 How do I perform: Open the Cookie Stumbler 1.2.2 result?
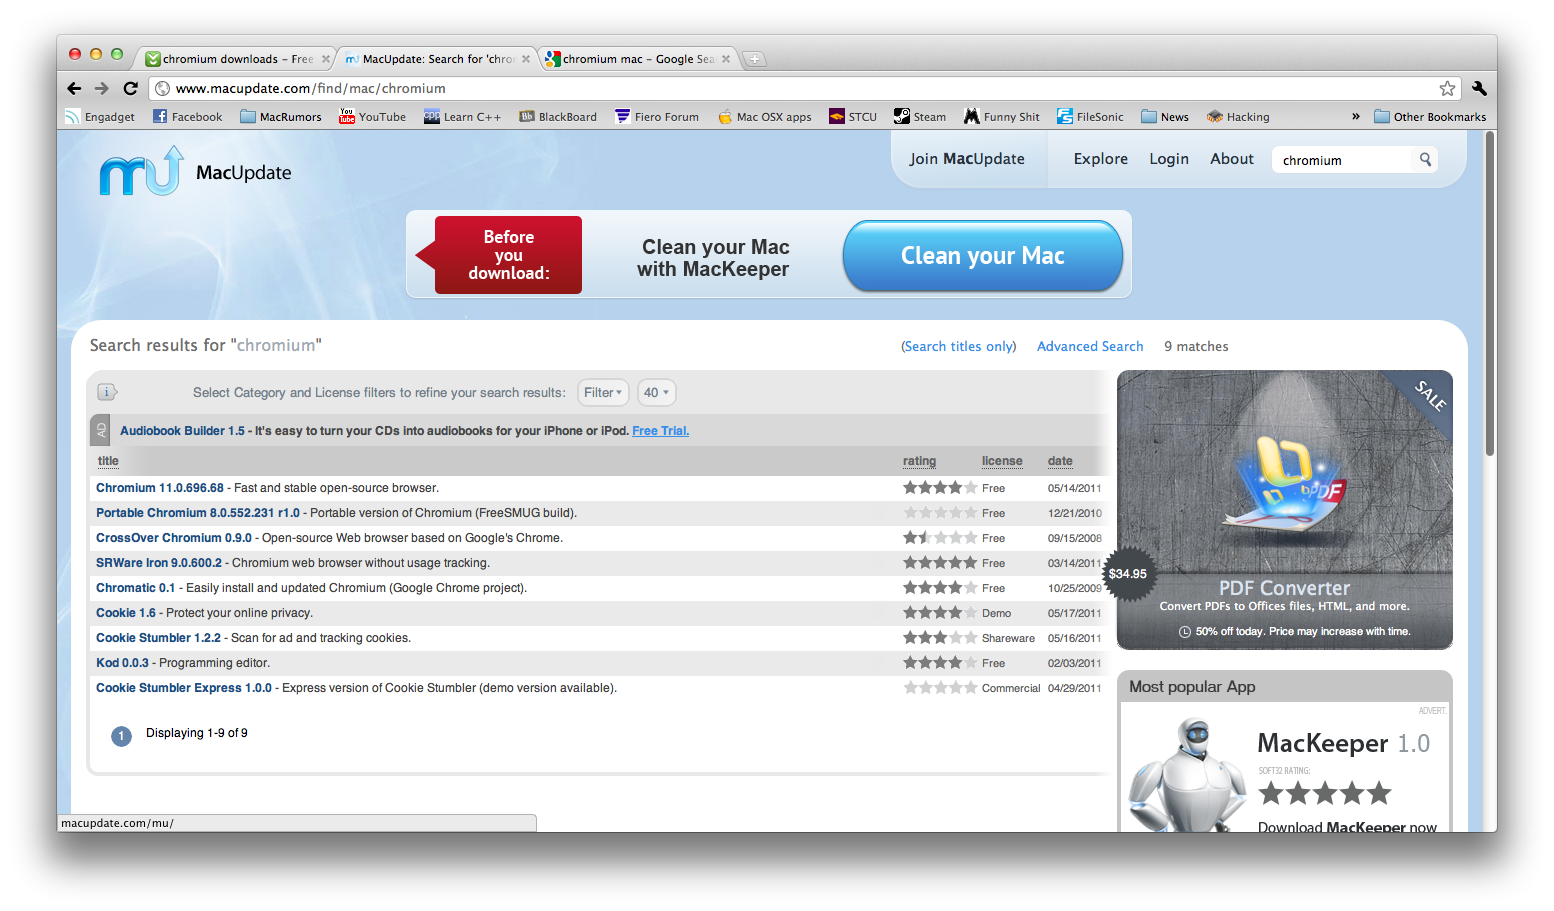coord(158,638)
